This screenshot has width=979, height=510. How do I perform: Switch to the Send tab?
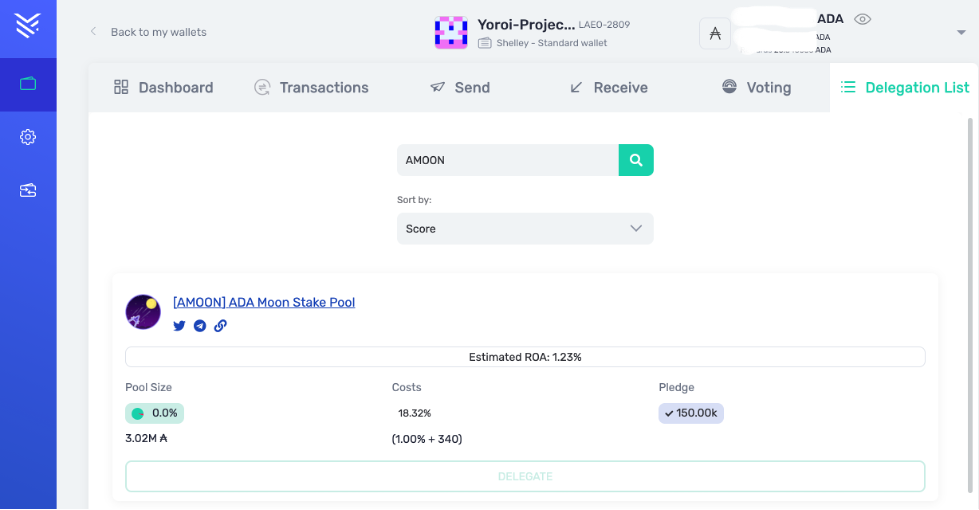pos(460,87)
